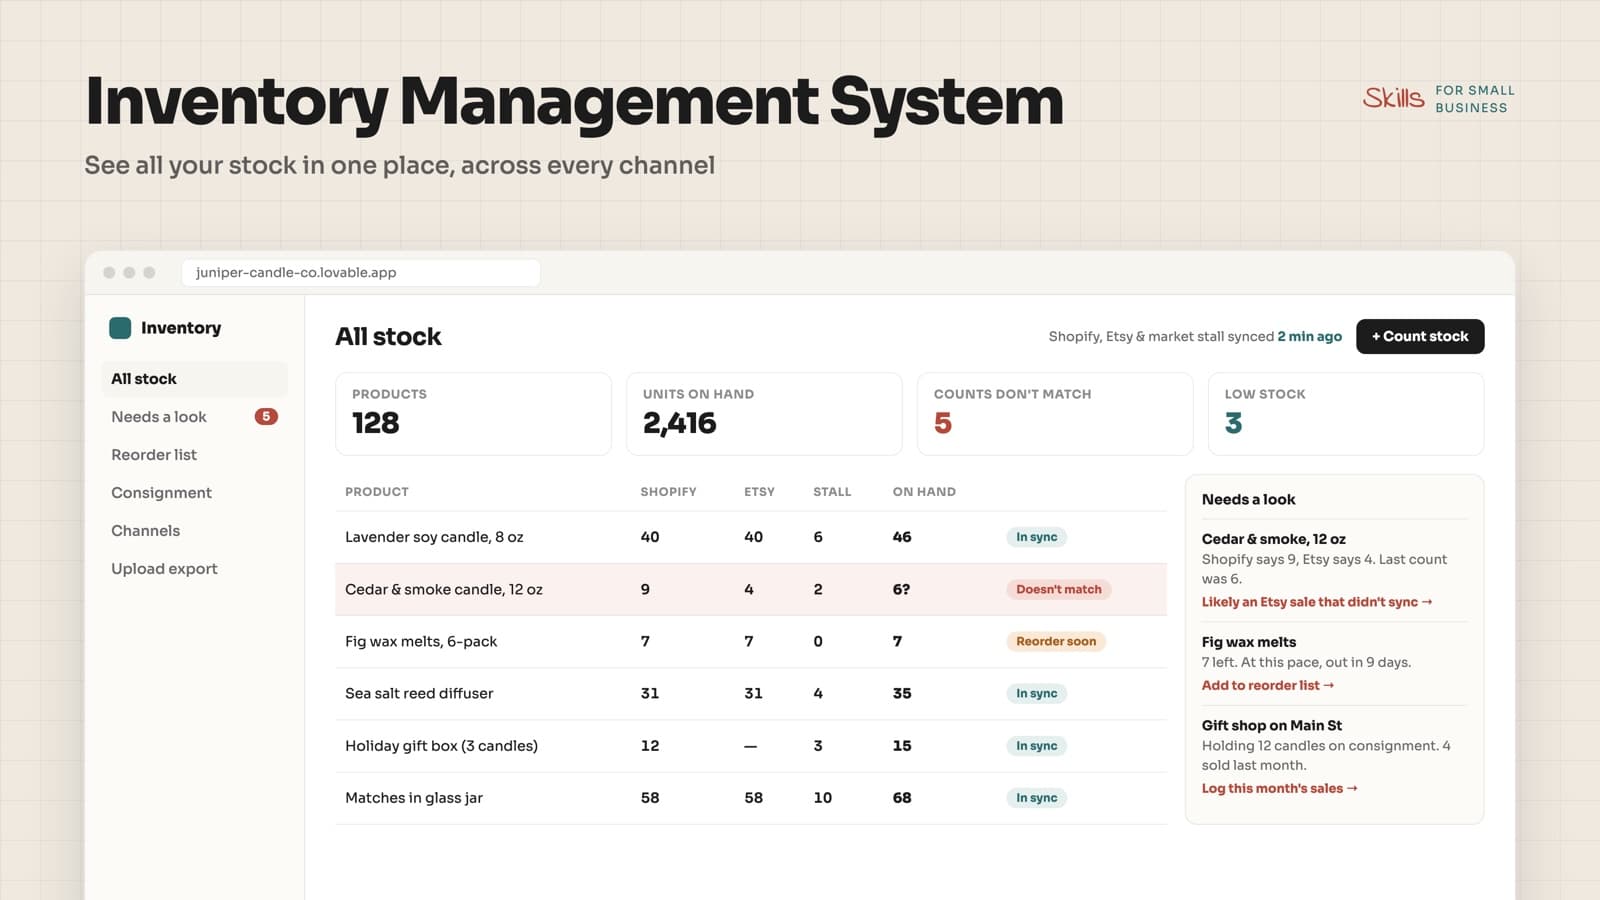Select Consignment in the sidebar
Screen dimensions: 1600x900
click(161, 493)
